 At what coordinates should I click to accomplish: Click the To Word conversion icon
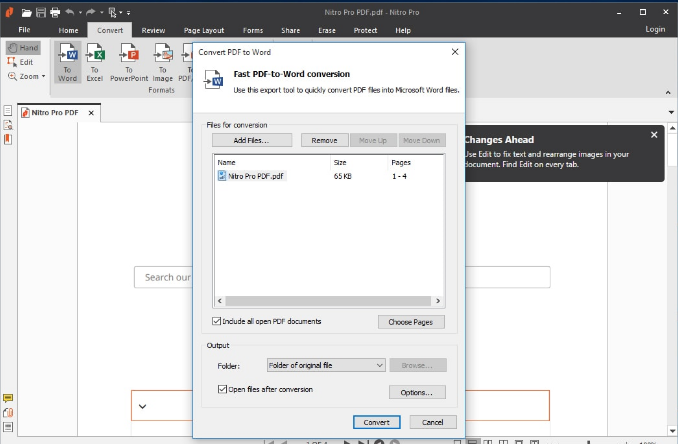point(67,62)
